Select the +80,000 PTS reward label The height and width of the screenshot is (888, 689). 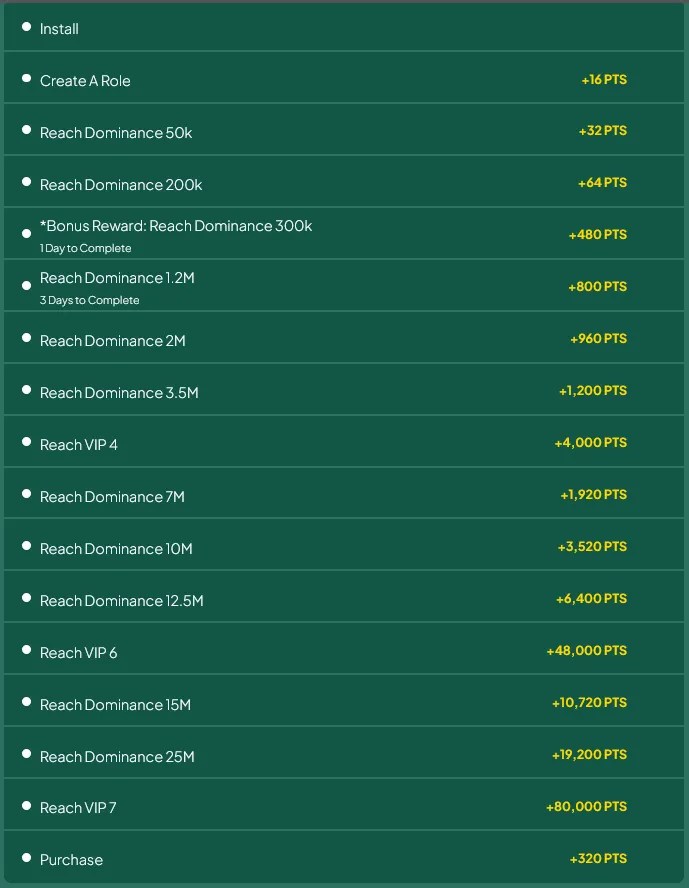[x=586, y=807]
